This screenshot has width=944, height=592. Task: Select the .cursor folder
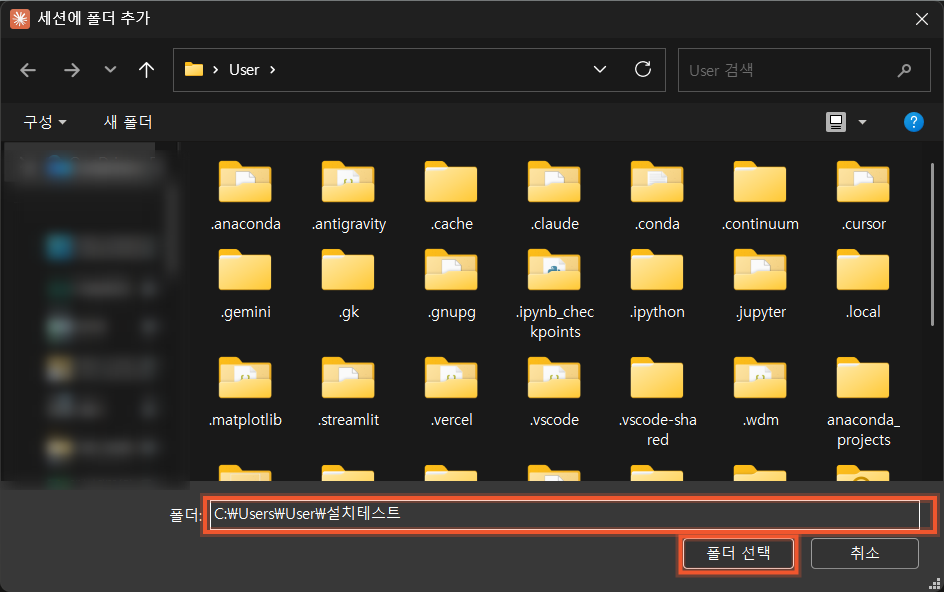863,196
